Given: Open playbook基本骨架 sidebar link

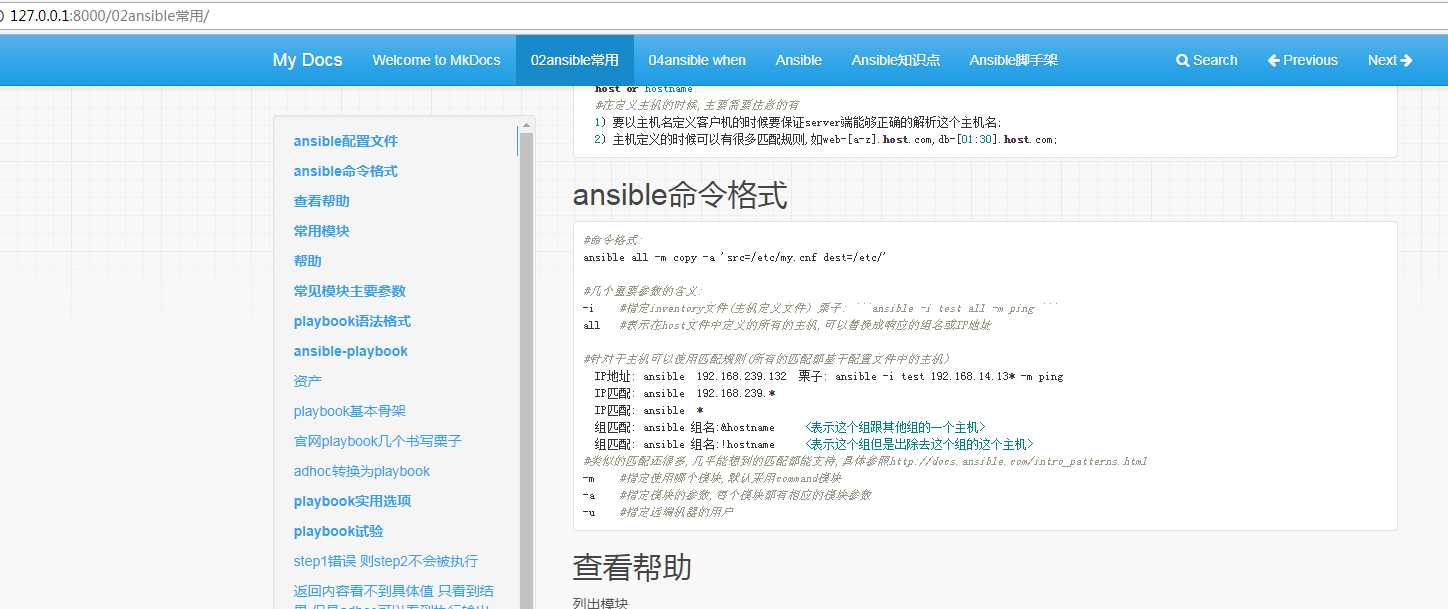Looking at the screenshot, I should point(349,411).
